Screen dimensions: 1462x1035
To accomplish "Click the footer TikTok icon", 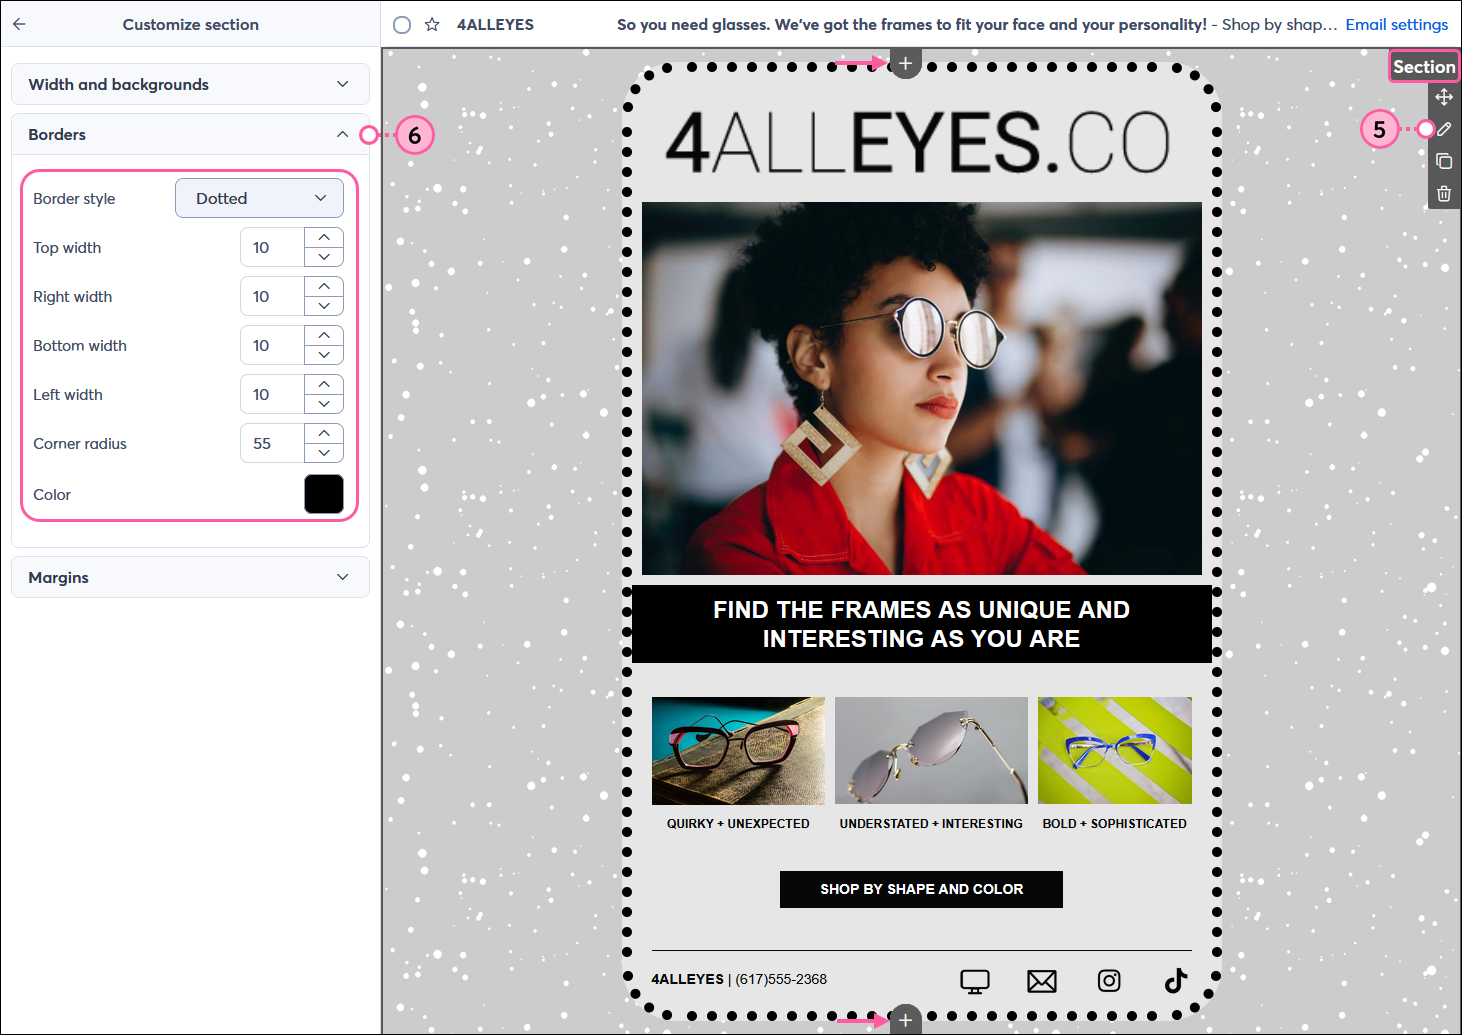I will click(x=1176, y=980).
